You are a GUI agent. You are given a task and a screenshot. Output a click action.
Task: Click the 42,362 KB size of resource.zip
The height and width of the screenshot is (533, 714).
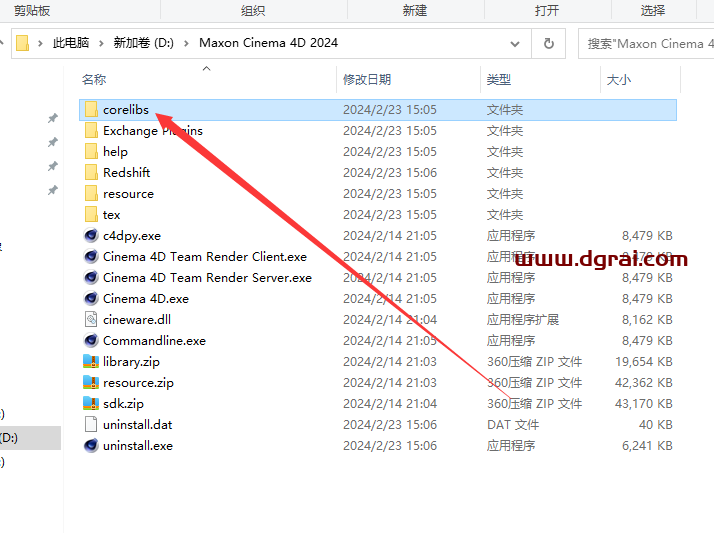click(644, 382)
